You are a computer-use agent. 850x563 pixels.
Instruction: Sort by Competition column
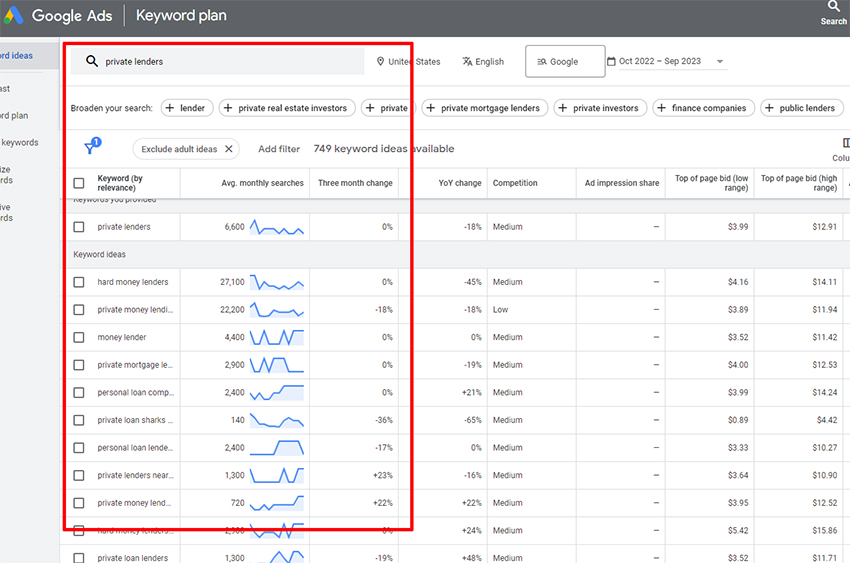515,183
